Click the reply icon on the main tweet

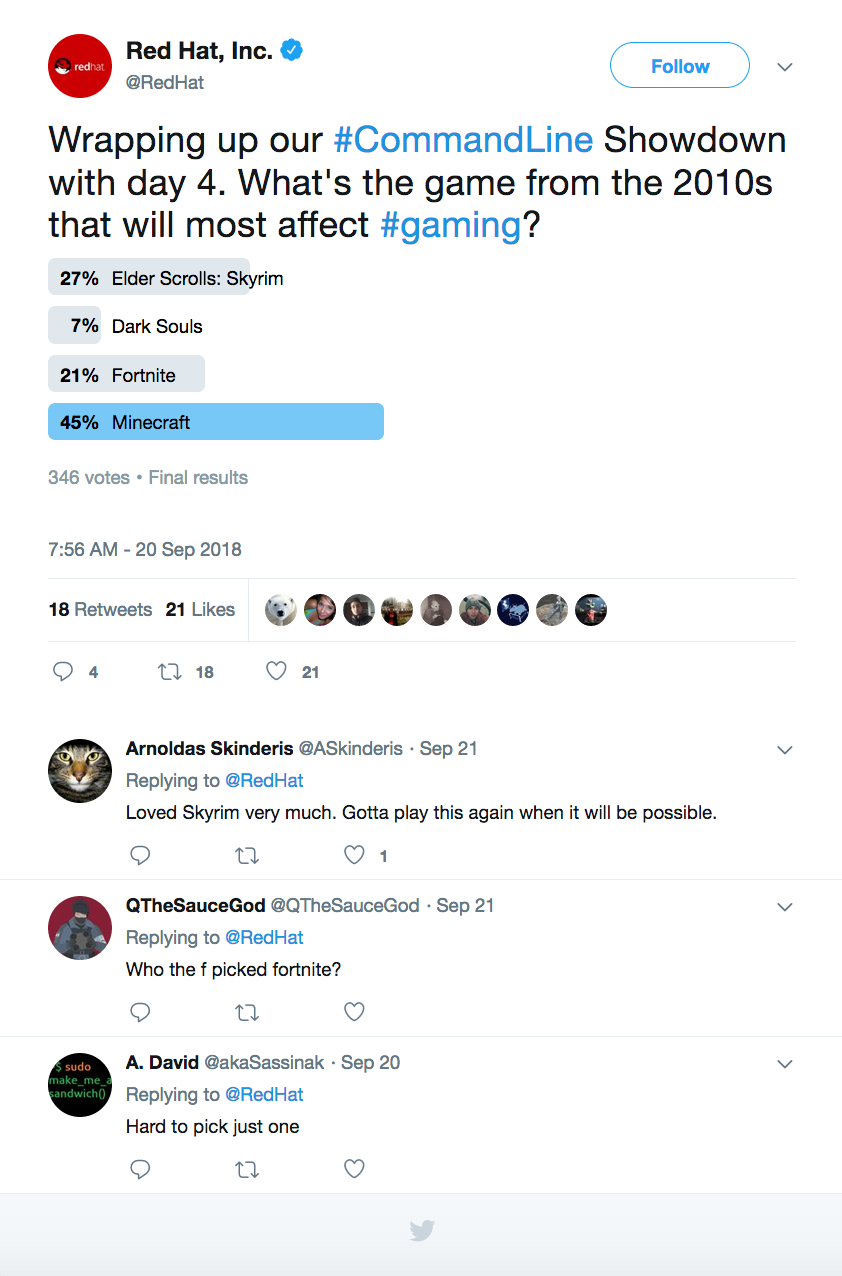tap(63, 672)
